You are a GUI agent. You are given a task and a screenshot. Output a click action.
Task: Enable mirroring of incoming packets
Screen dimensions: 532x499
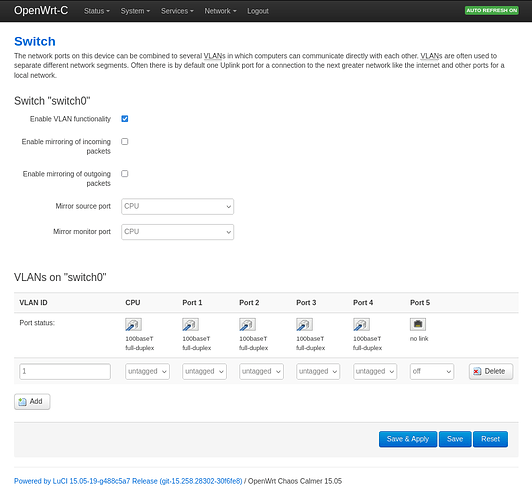tap(125, 141)
